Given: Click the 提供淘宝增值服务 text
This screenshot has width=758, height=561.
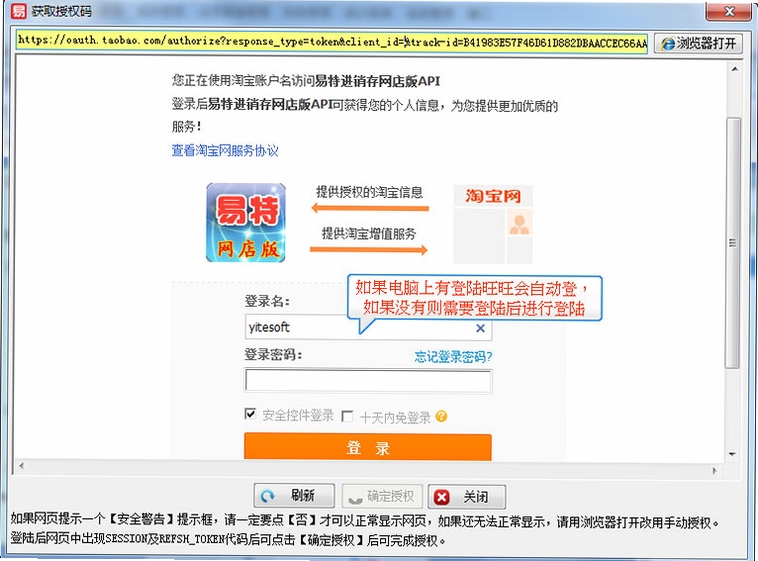Looking at the screenshot, I should click(x=369, y=234).
